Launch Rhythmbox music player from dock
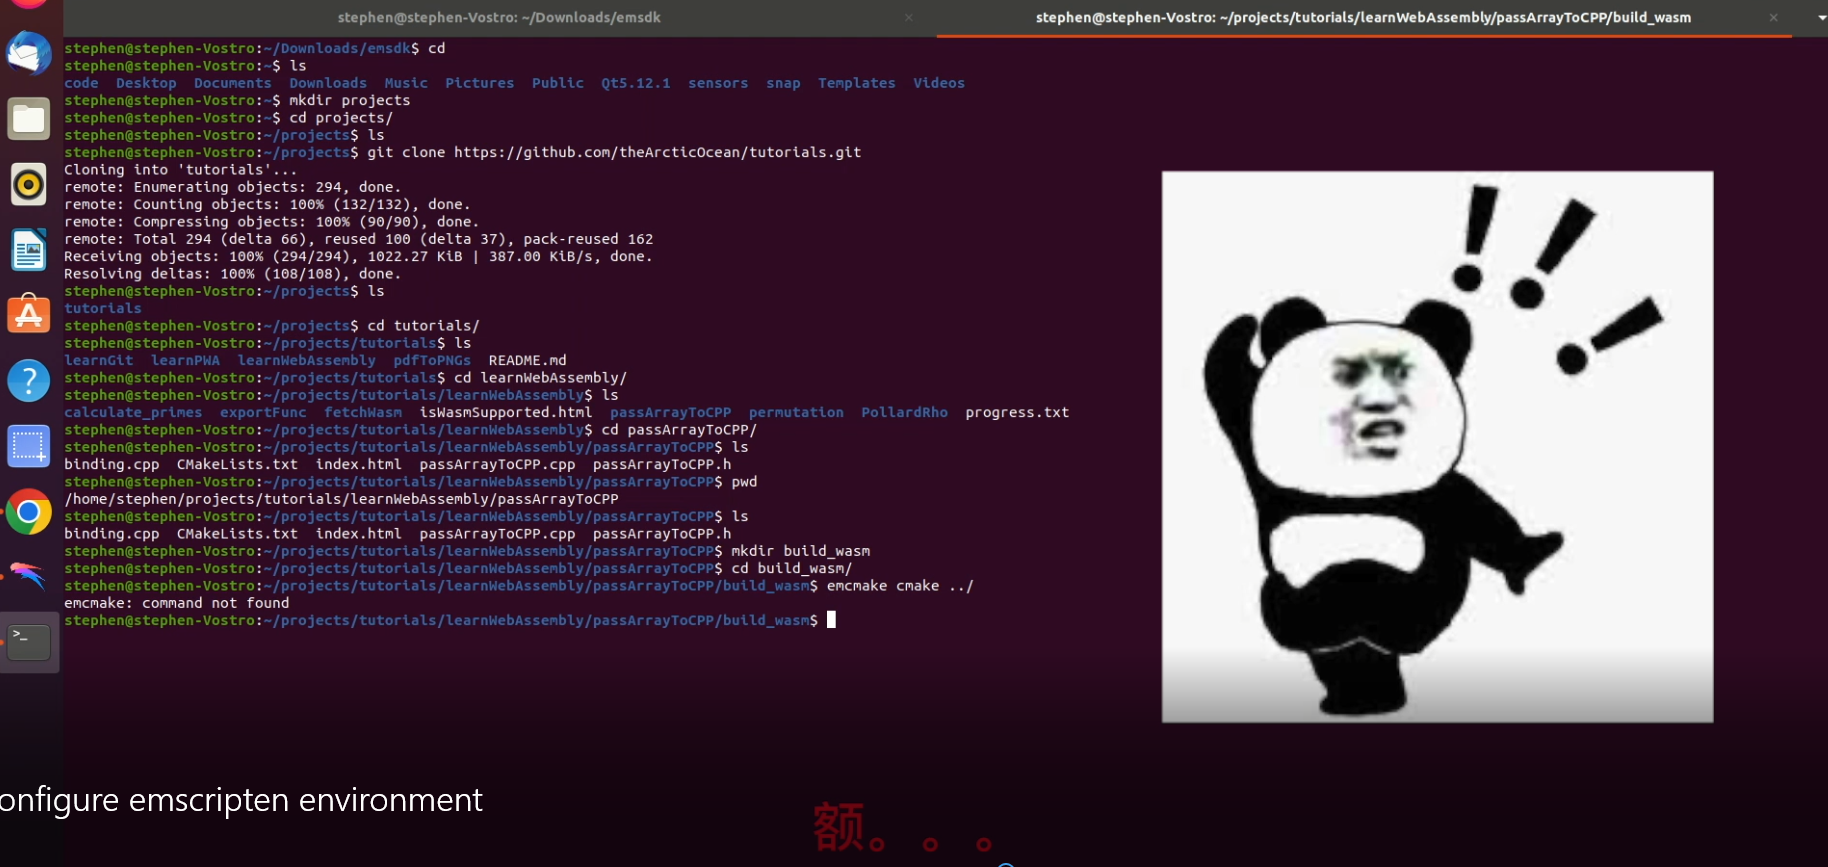This screenshot has width=1828, height=867. tap(29, 184)
